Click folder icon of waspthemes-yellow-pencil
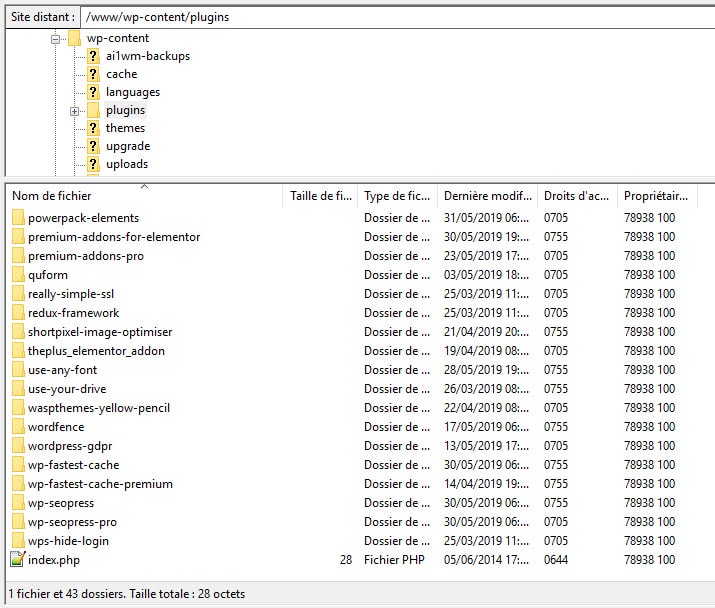This screenshot has width=715, height=608. pos(18,408)
